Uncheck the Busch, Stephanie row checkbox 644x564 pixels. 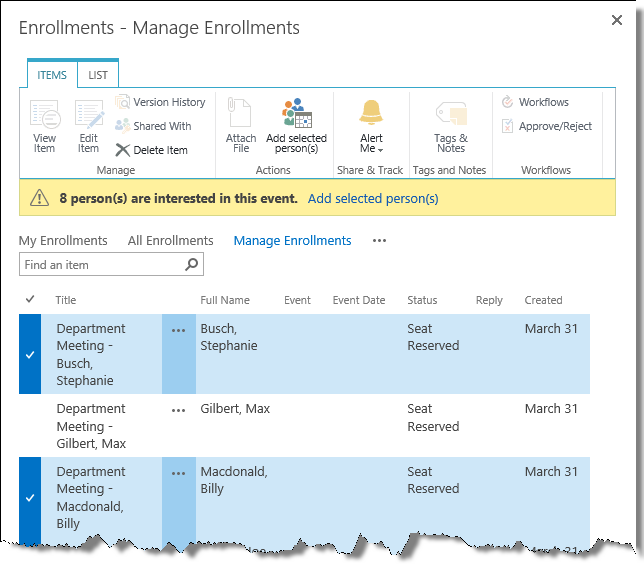tap(30, 354)
